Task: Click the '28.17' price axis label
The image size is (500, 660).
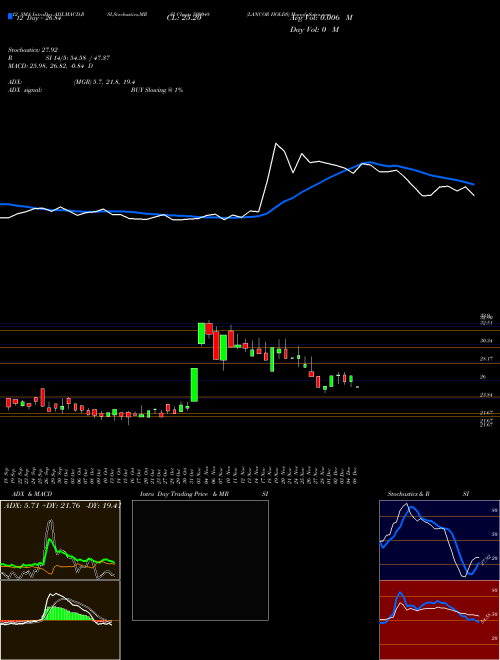Action: click(486, 359)
